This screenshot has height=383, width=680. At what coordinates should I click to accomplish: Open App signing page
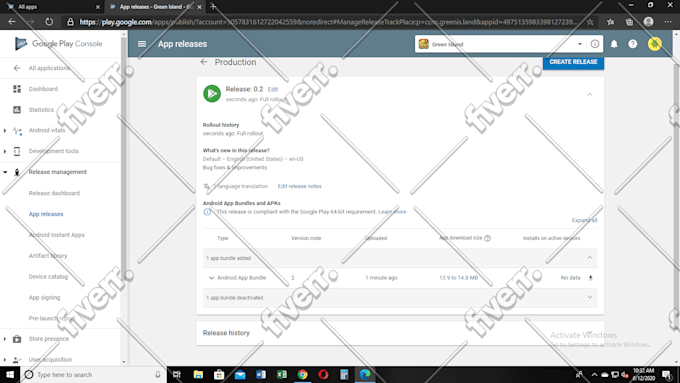[44, 297]
